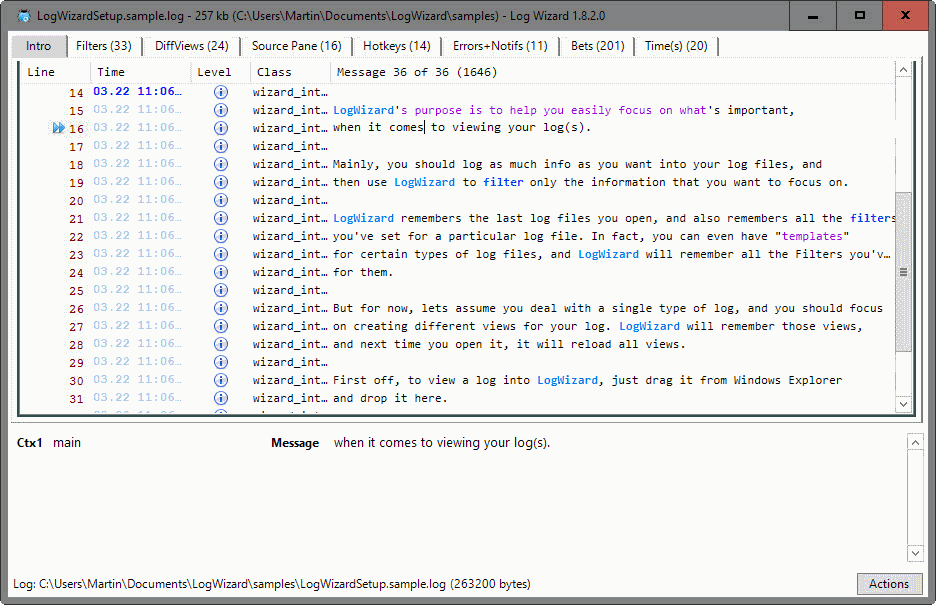936x605 pixels.
Task: Click the info level icon on line 25
Action: click(x=221, y=290)
